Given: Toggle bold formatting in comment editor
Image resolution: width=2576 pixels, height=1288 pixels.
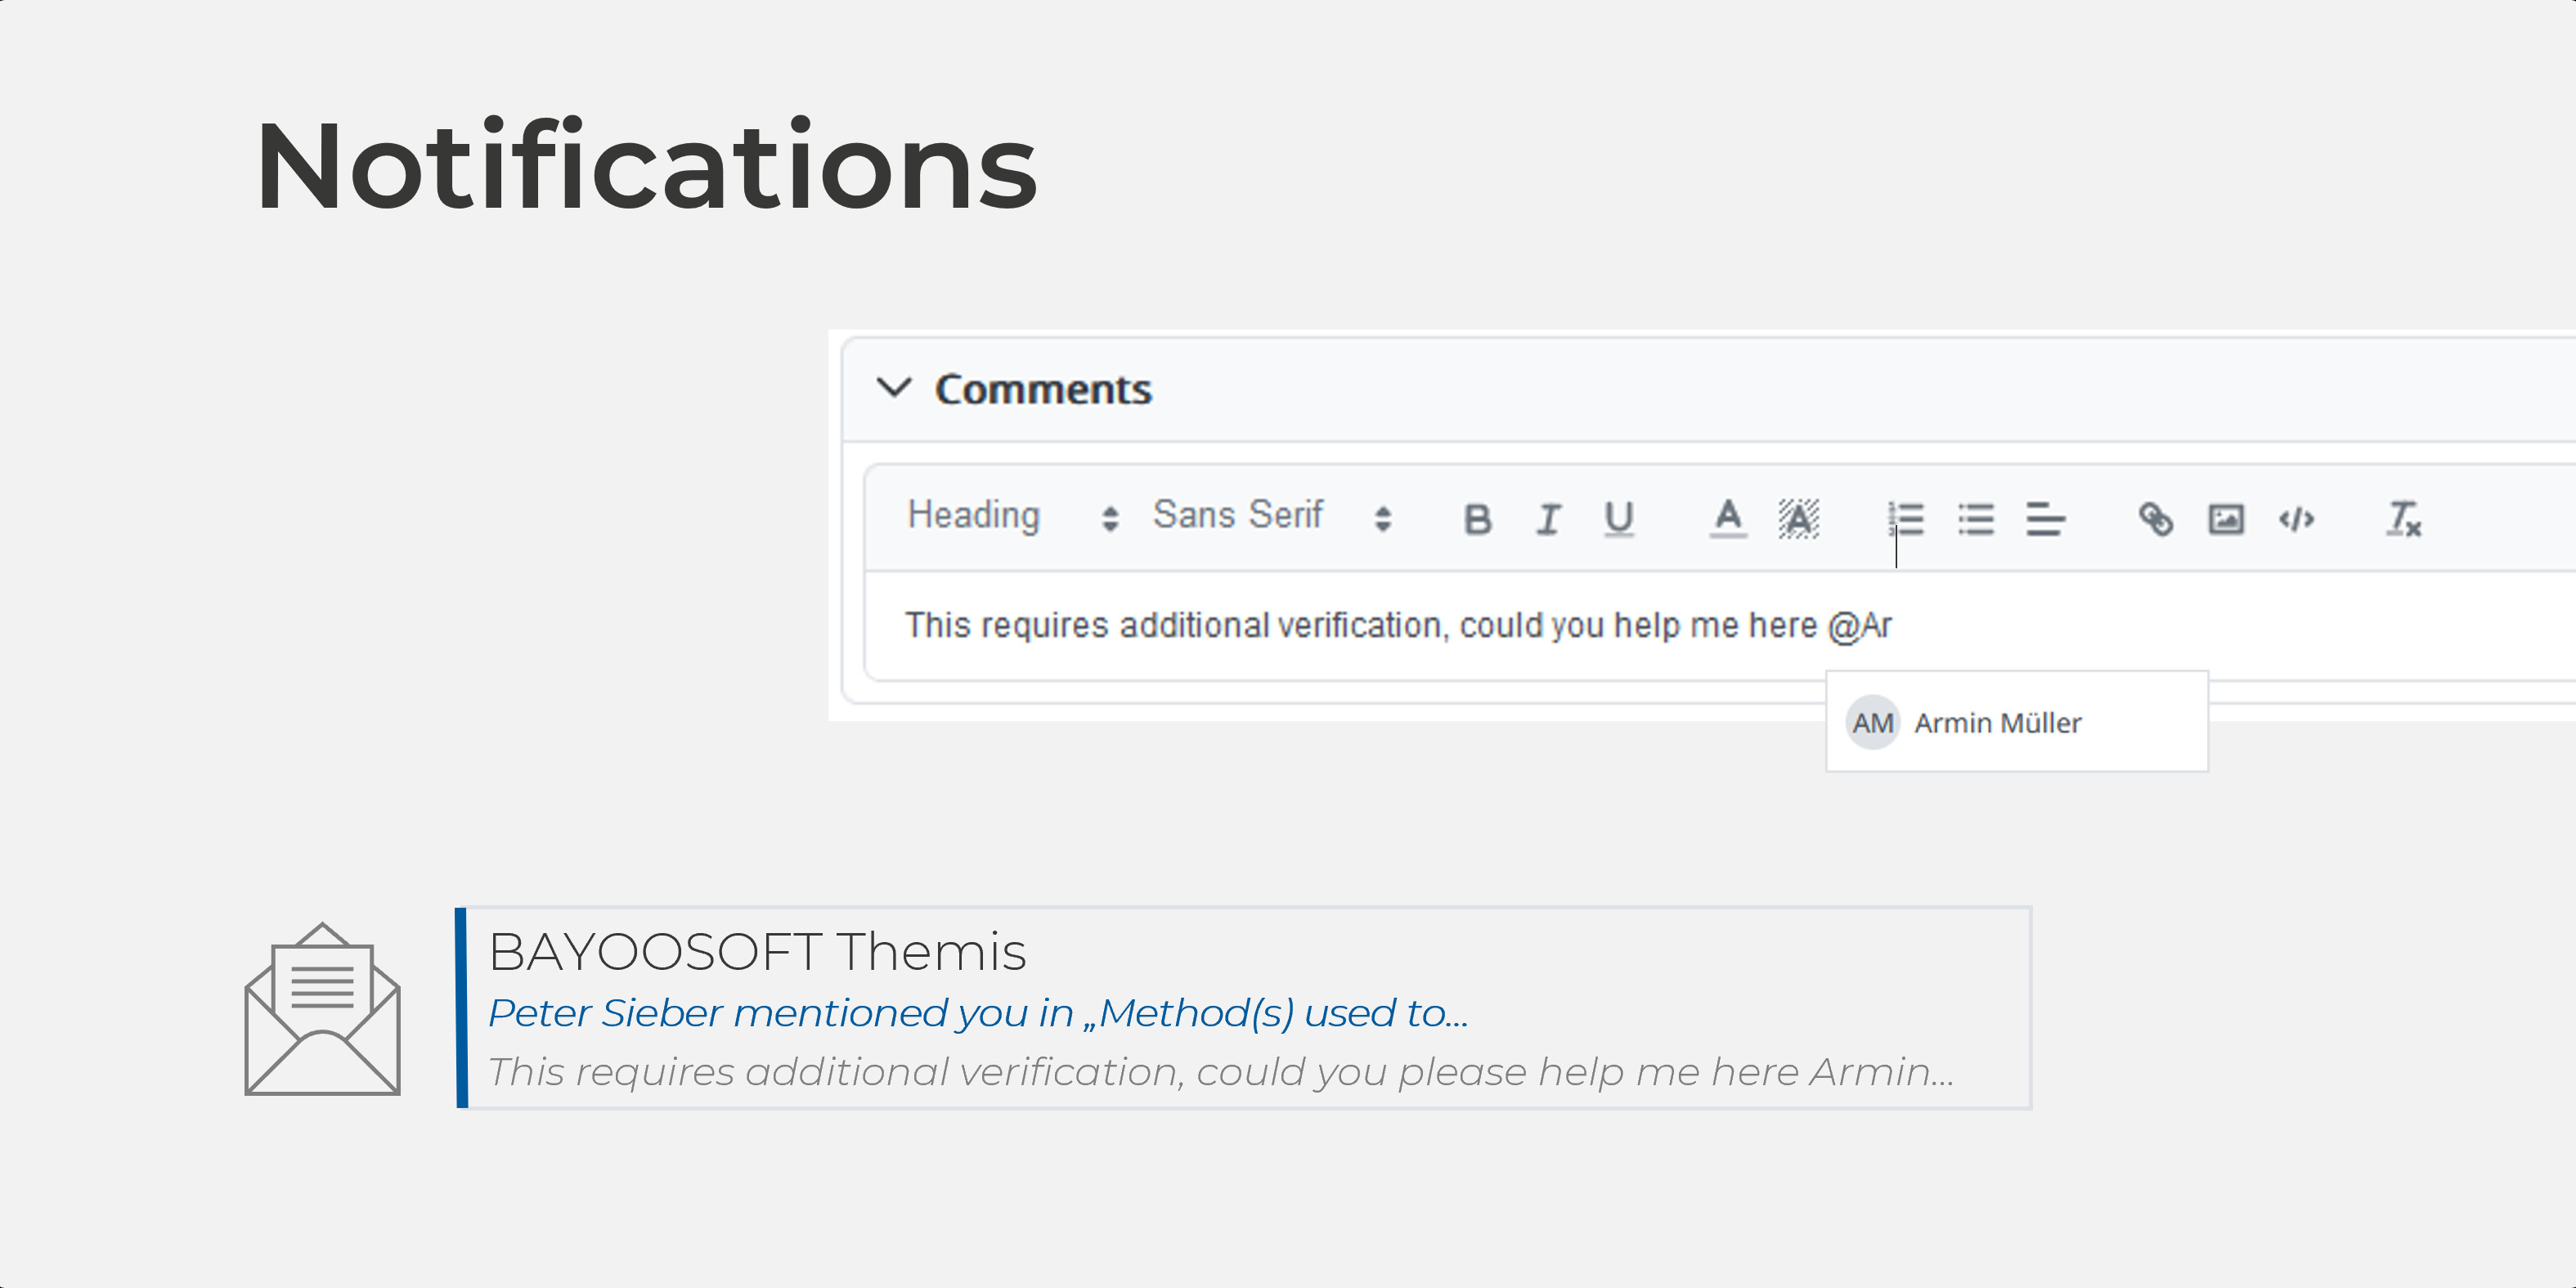Looking at the screenshot, I should tap(1477, 519).
